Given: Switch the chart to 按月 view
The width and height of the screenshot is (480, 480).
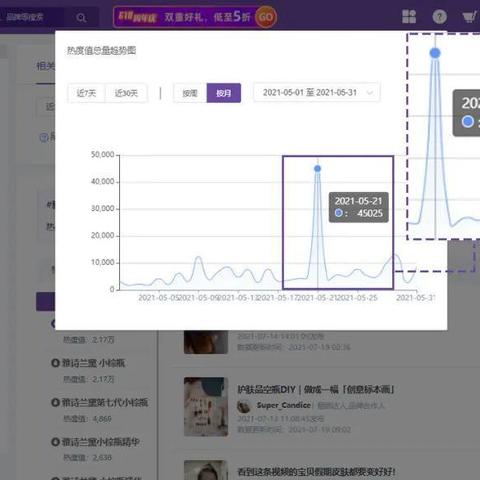Looking at the screenshot, I should pos(224,93).
